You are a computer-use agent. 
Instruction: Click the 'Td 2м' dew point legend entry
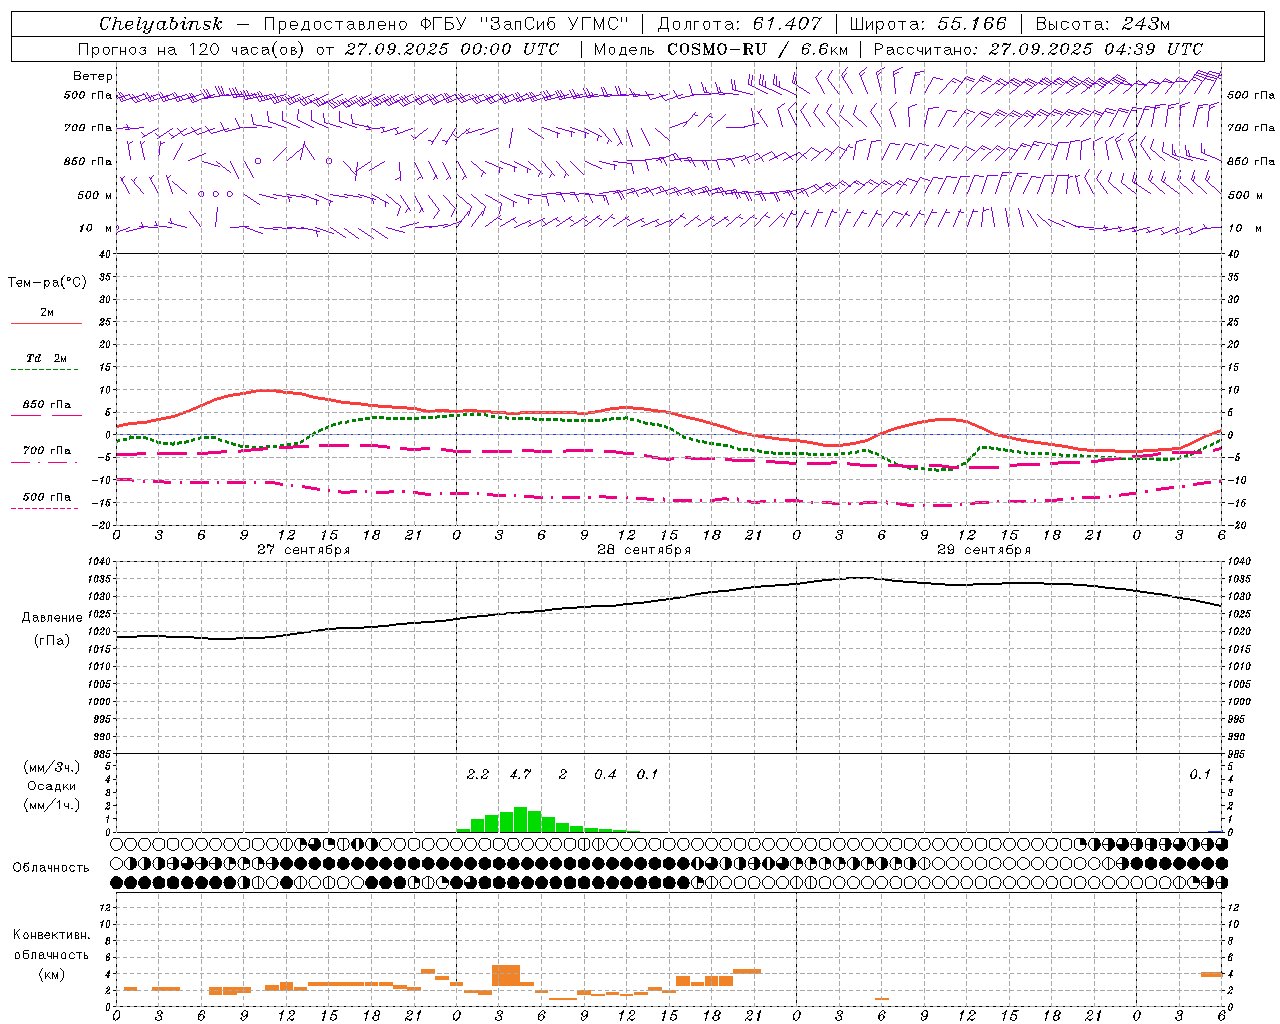(x=47, y=358)
